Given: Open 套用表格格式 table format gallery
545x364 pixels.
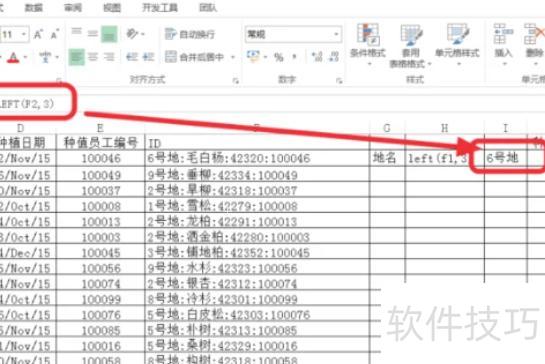Looking at the screenshot, I should tap(411, 45).
